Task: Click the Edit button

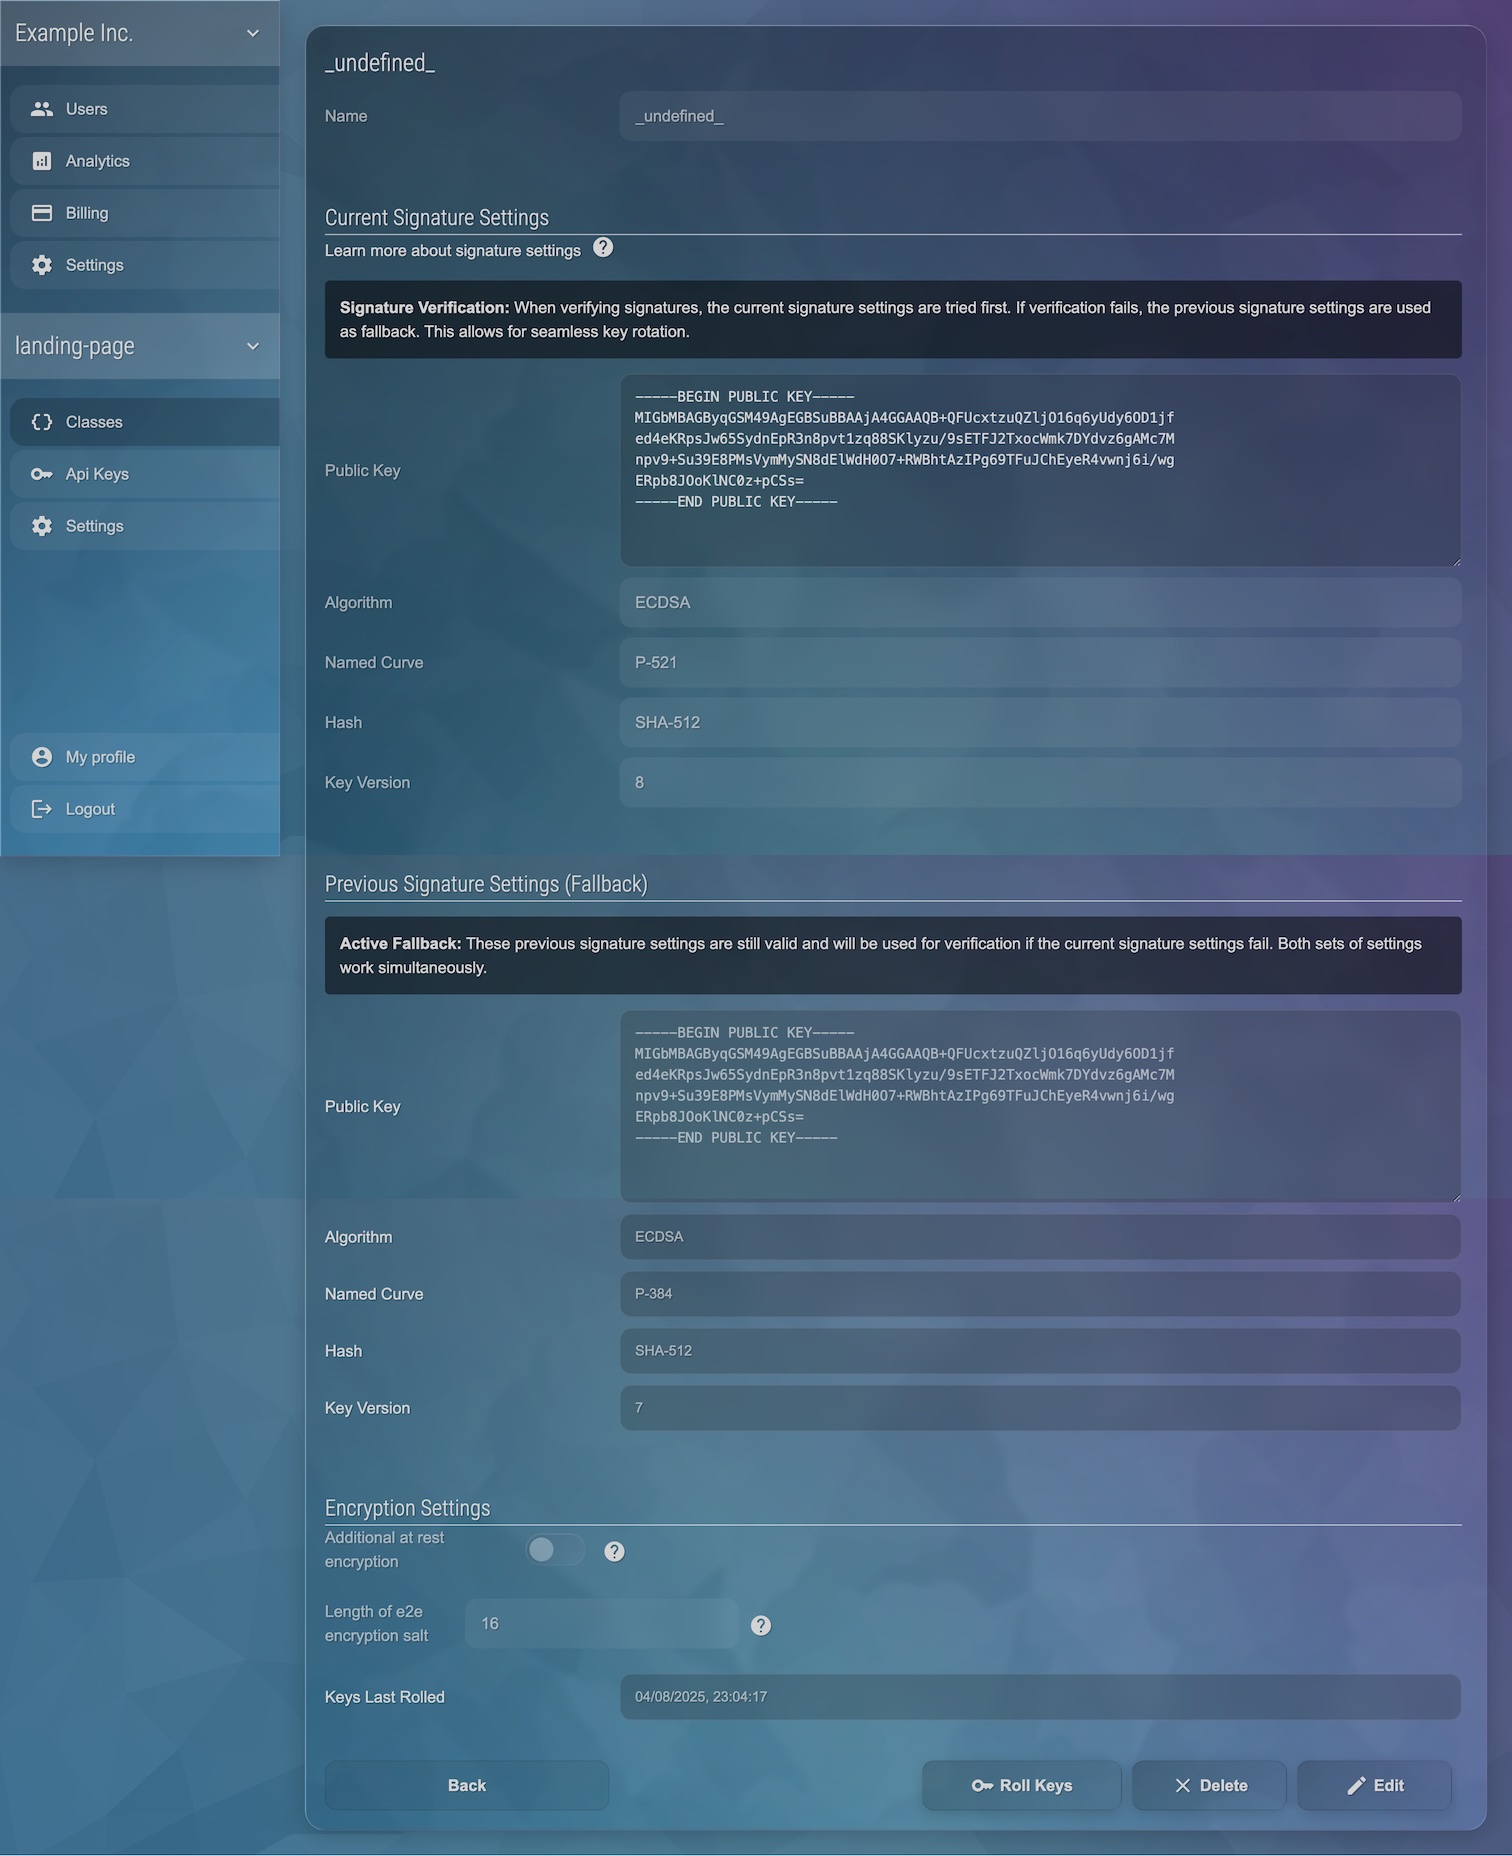Action: [1374, 1785]
